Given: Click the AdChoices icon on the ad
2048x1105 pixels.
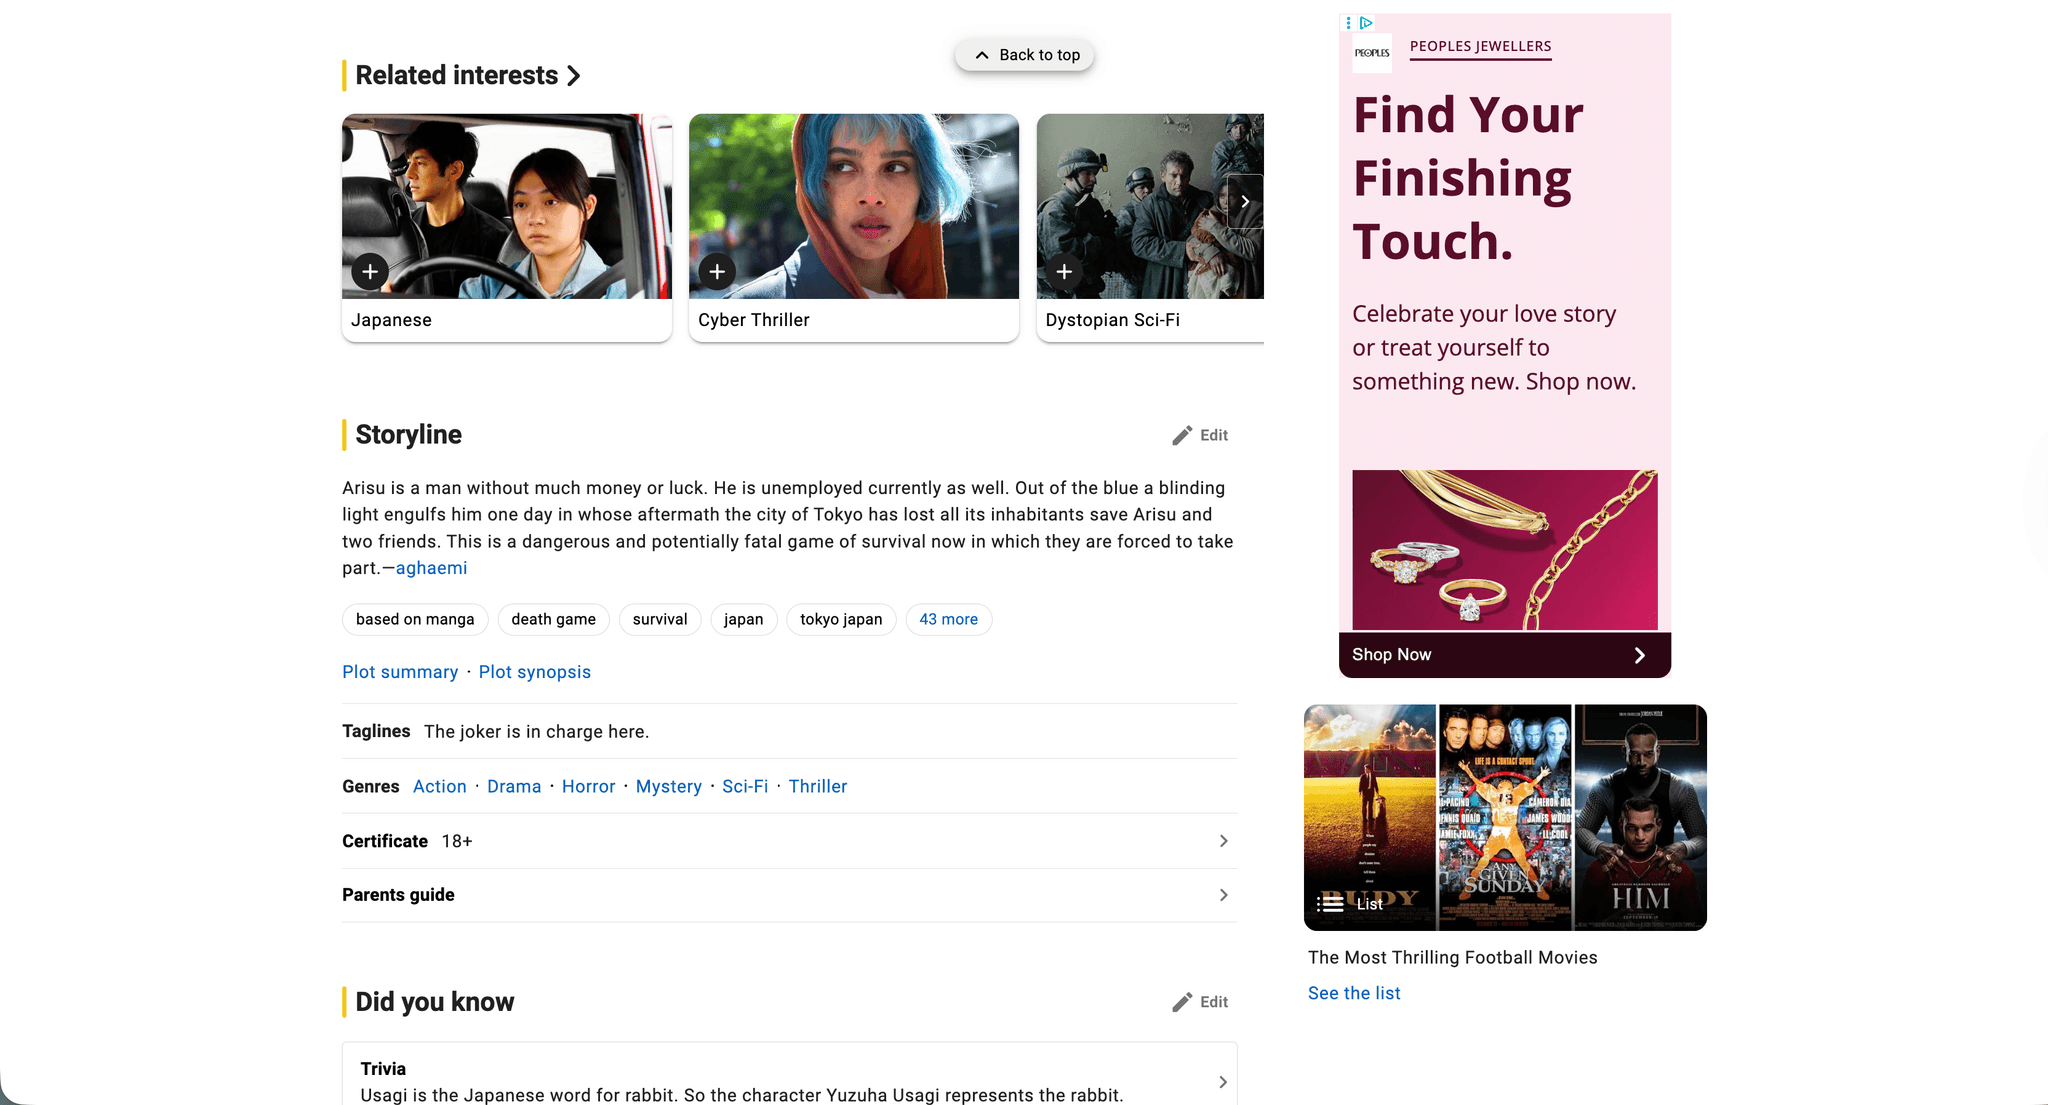Looking at the screenshot, I should (x=1366, y=22).
